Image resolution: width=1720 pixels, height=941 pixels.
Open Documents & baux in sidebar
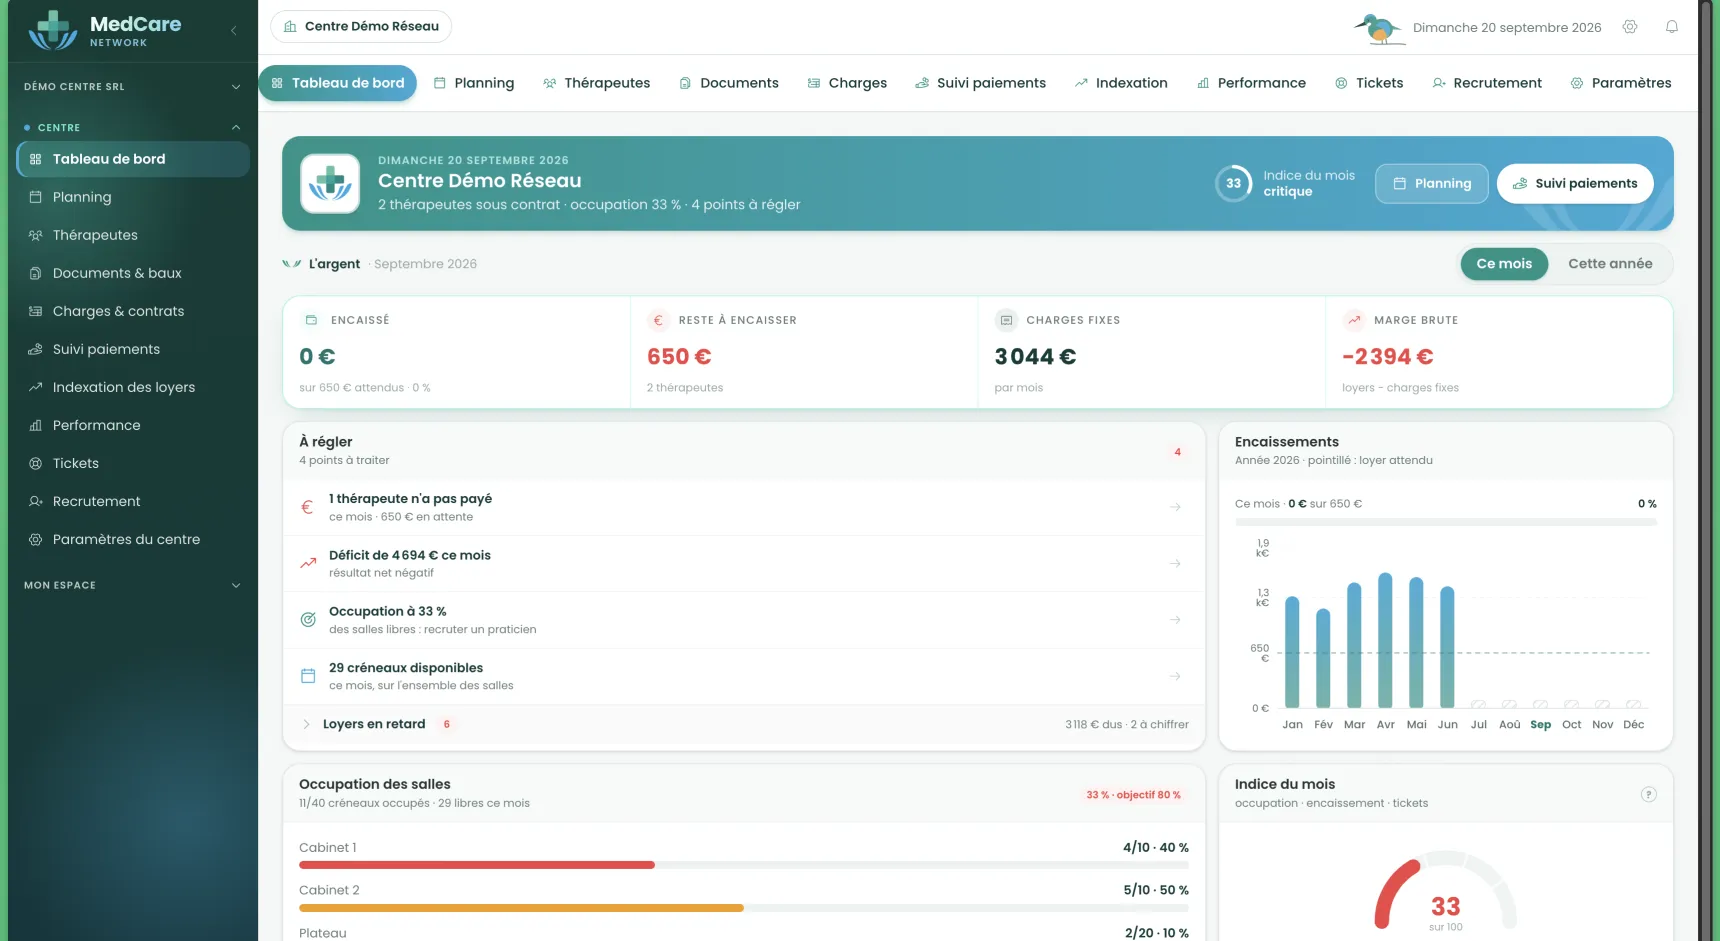tap(133, 273)
